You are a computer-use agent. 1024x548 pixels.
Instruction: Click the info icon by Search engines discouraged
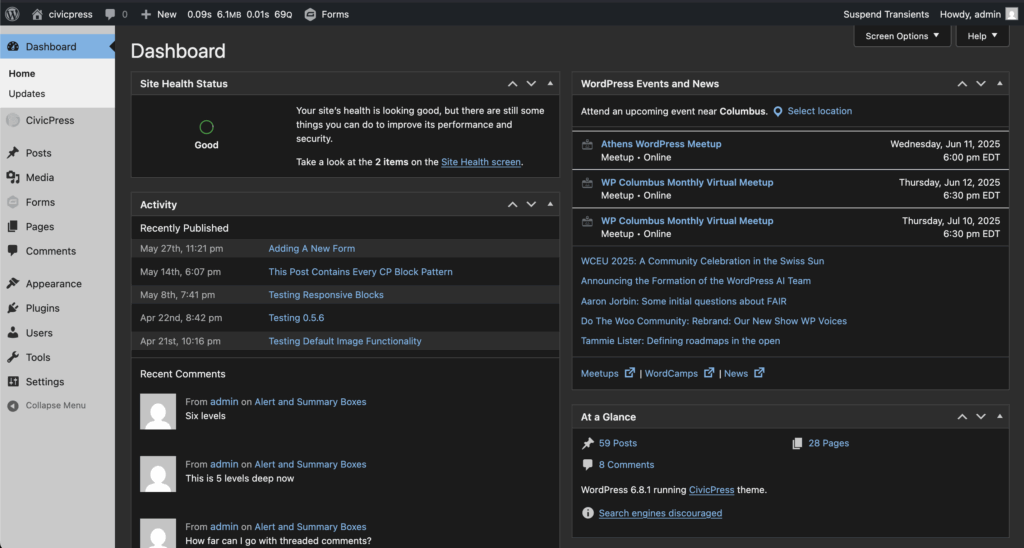click(x=588, y=513)
